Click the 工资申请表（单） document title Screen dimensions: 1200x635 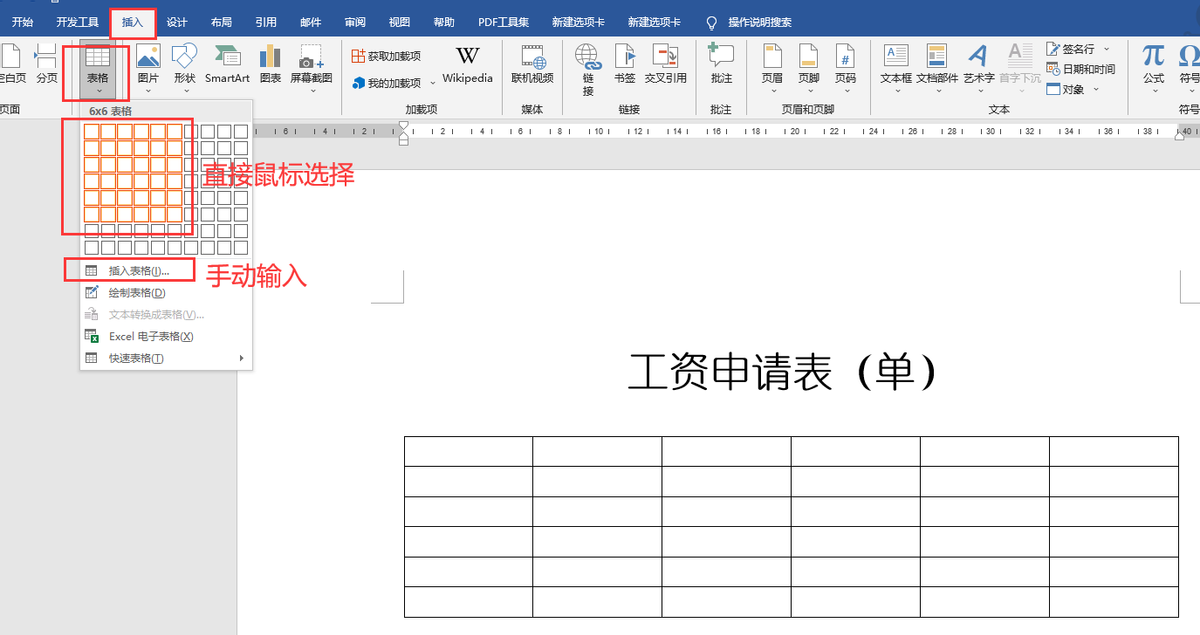[x=785, y=372]
